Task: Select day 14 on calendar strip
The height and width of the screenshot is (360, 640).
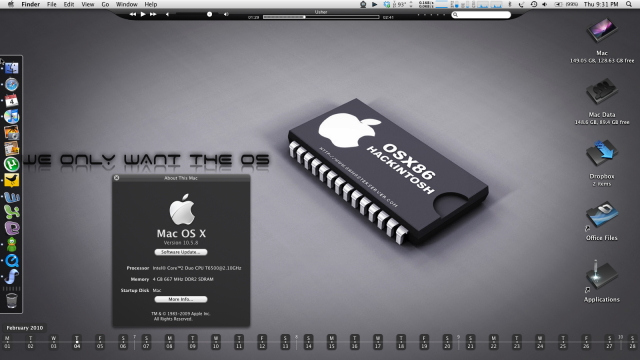Action: pyautogui.click(x=309, y=342)
